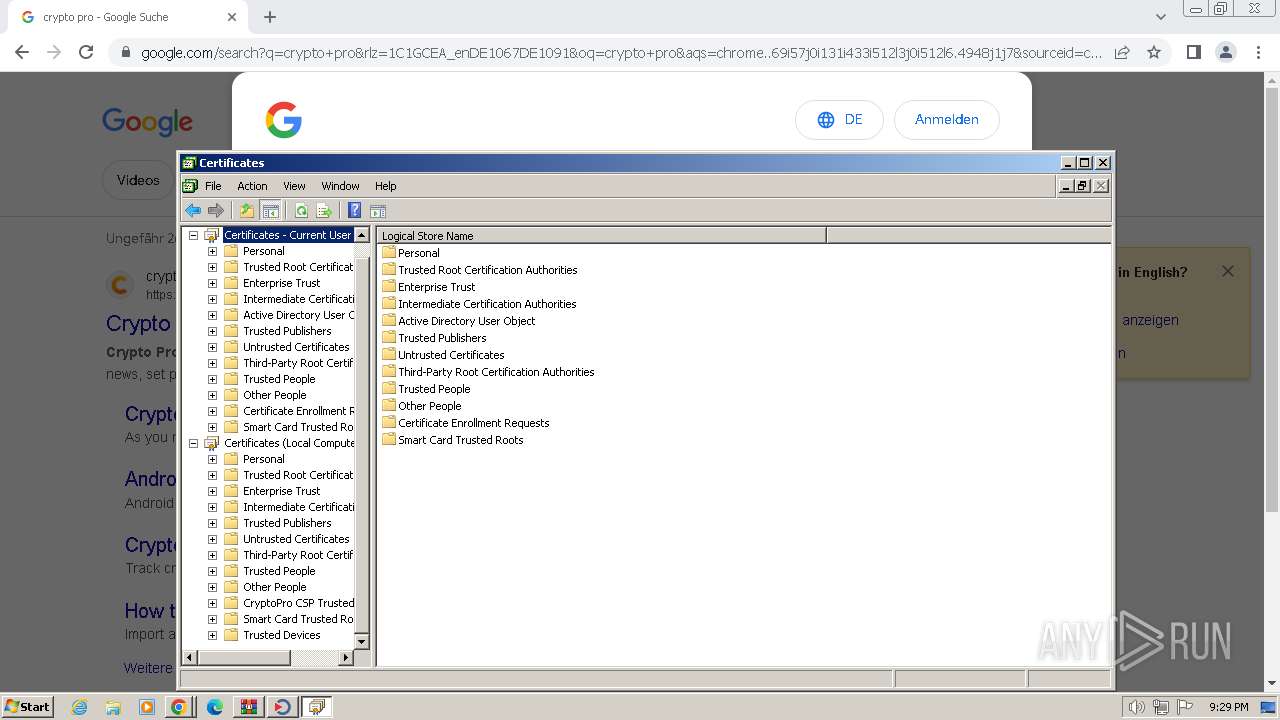This screenshot has width=1280, height=720.
Task: Click Trusted Publishers folder icon in list
Action: click(x=389, y=338)
